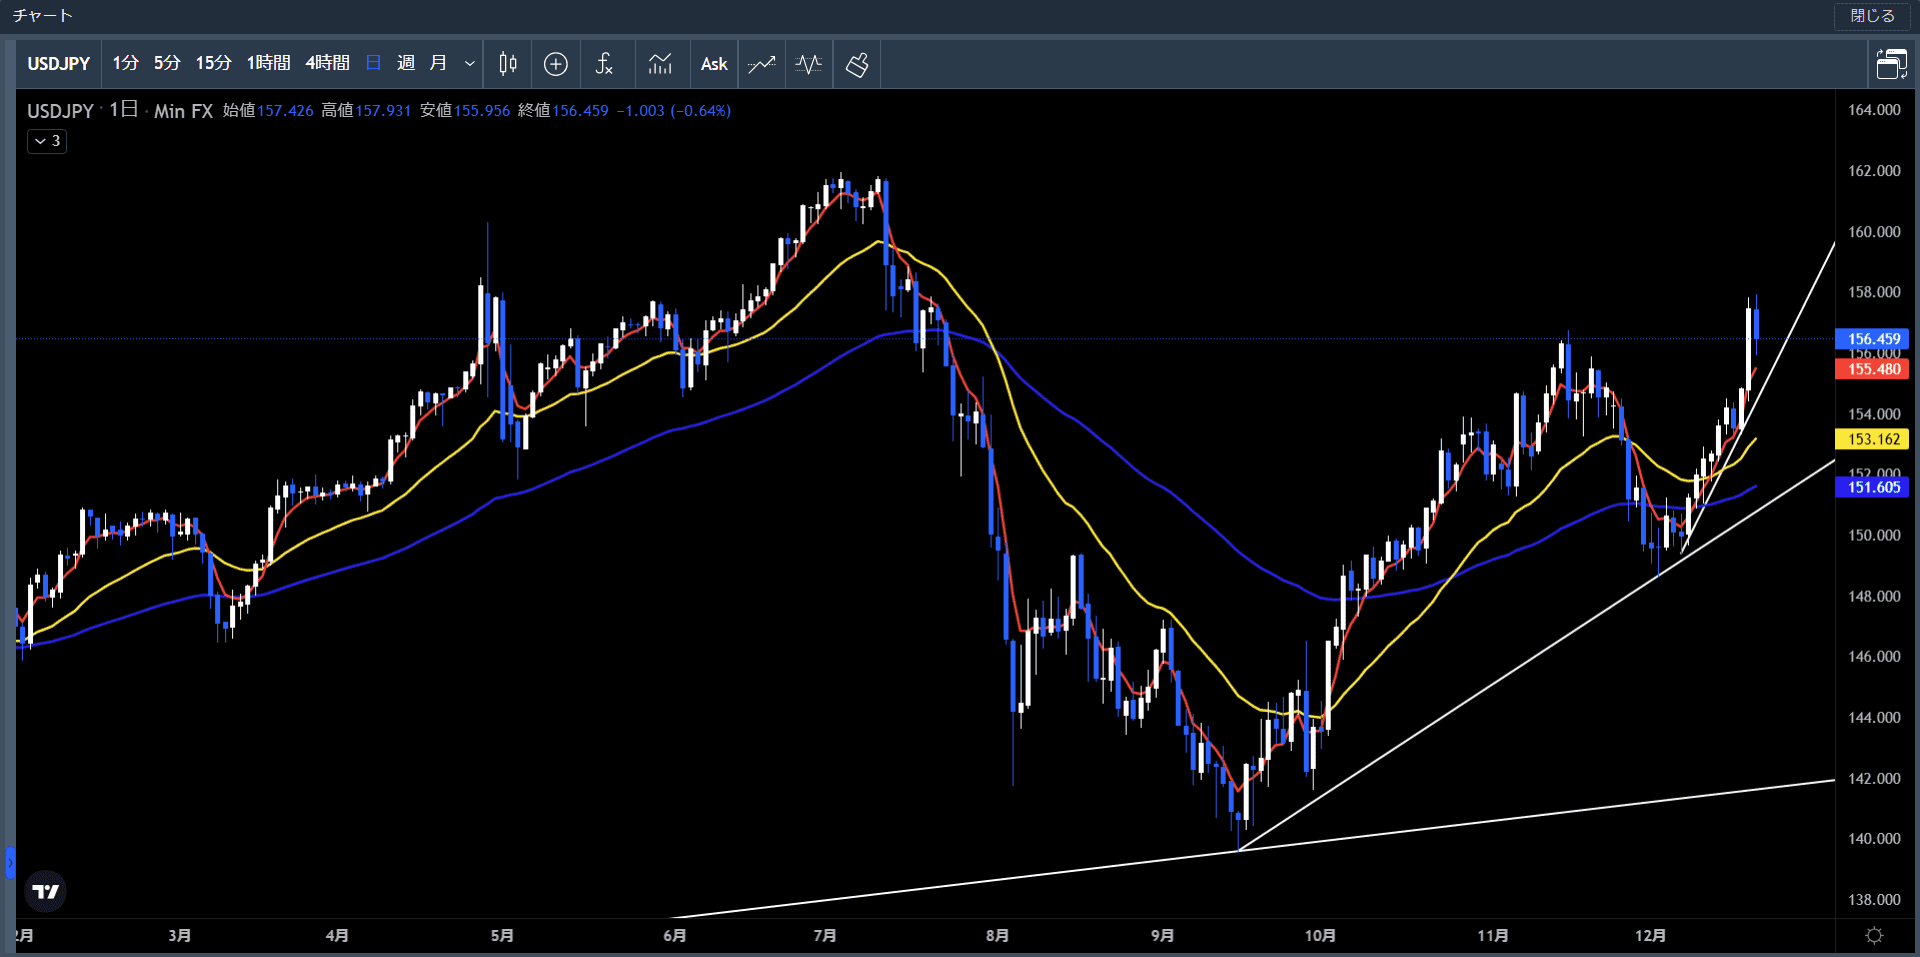Switch to the 5分 timeframe
This screenshot has width=1920, height=957.
coord(167,63)
